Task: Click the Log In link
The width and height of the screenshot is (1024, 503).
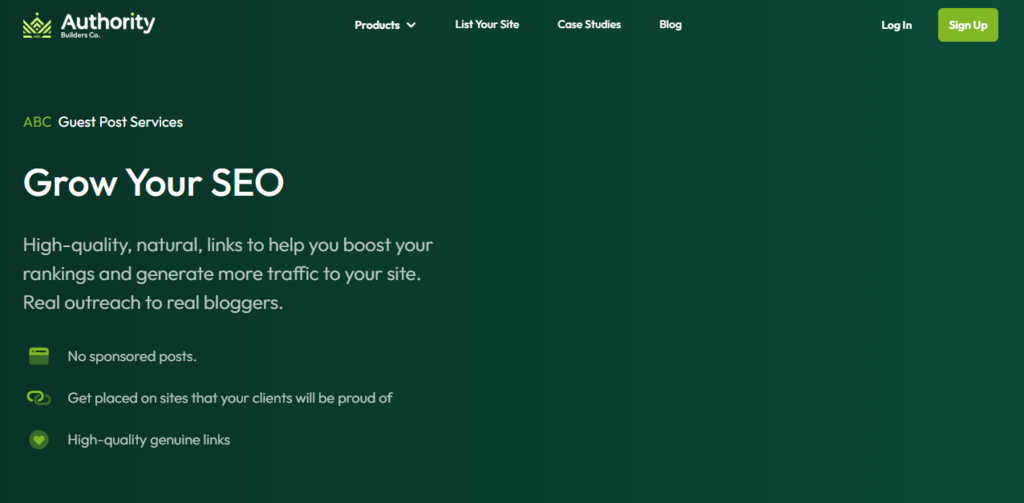Action: (x=896, y=25)
